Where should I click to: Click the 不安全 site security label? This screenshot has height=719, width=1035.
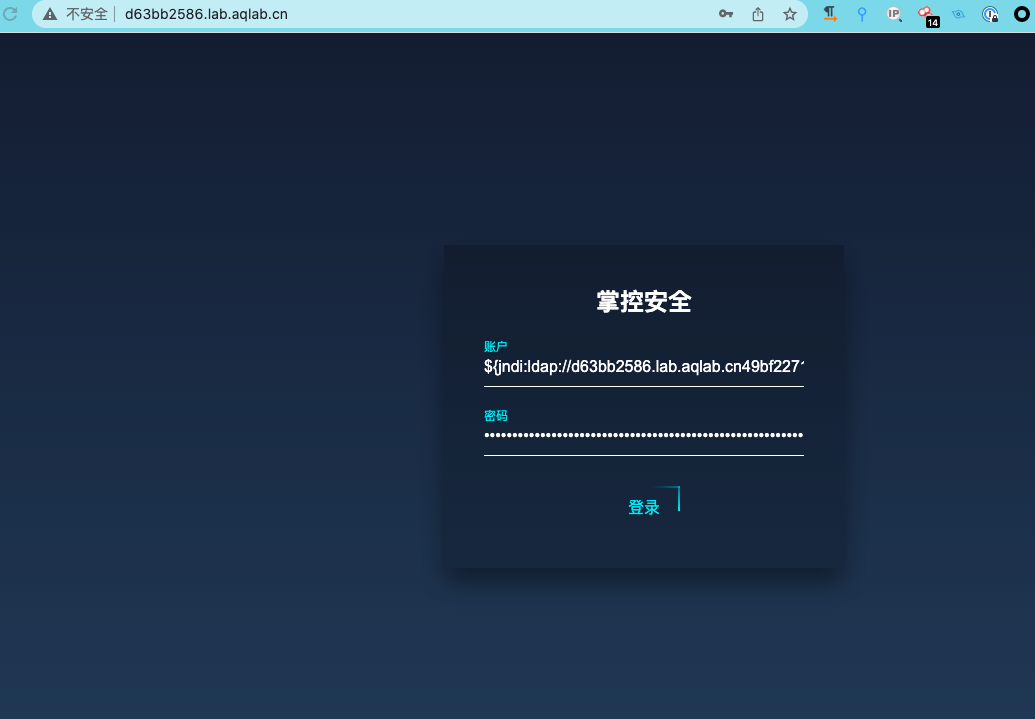(87, 14)
